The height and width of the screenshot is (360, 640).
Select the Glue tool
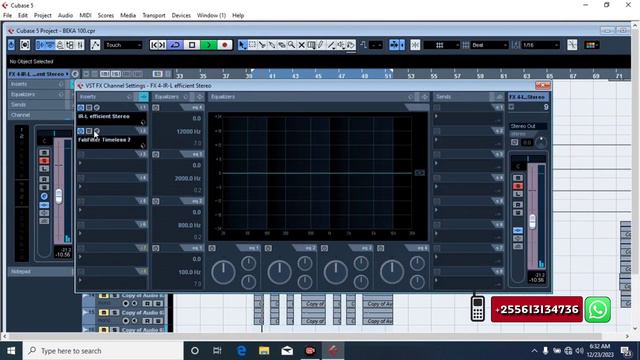click(x=272, y=45)
